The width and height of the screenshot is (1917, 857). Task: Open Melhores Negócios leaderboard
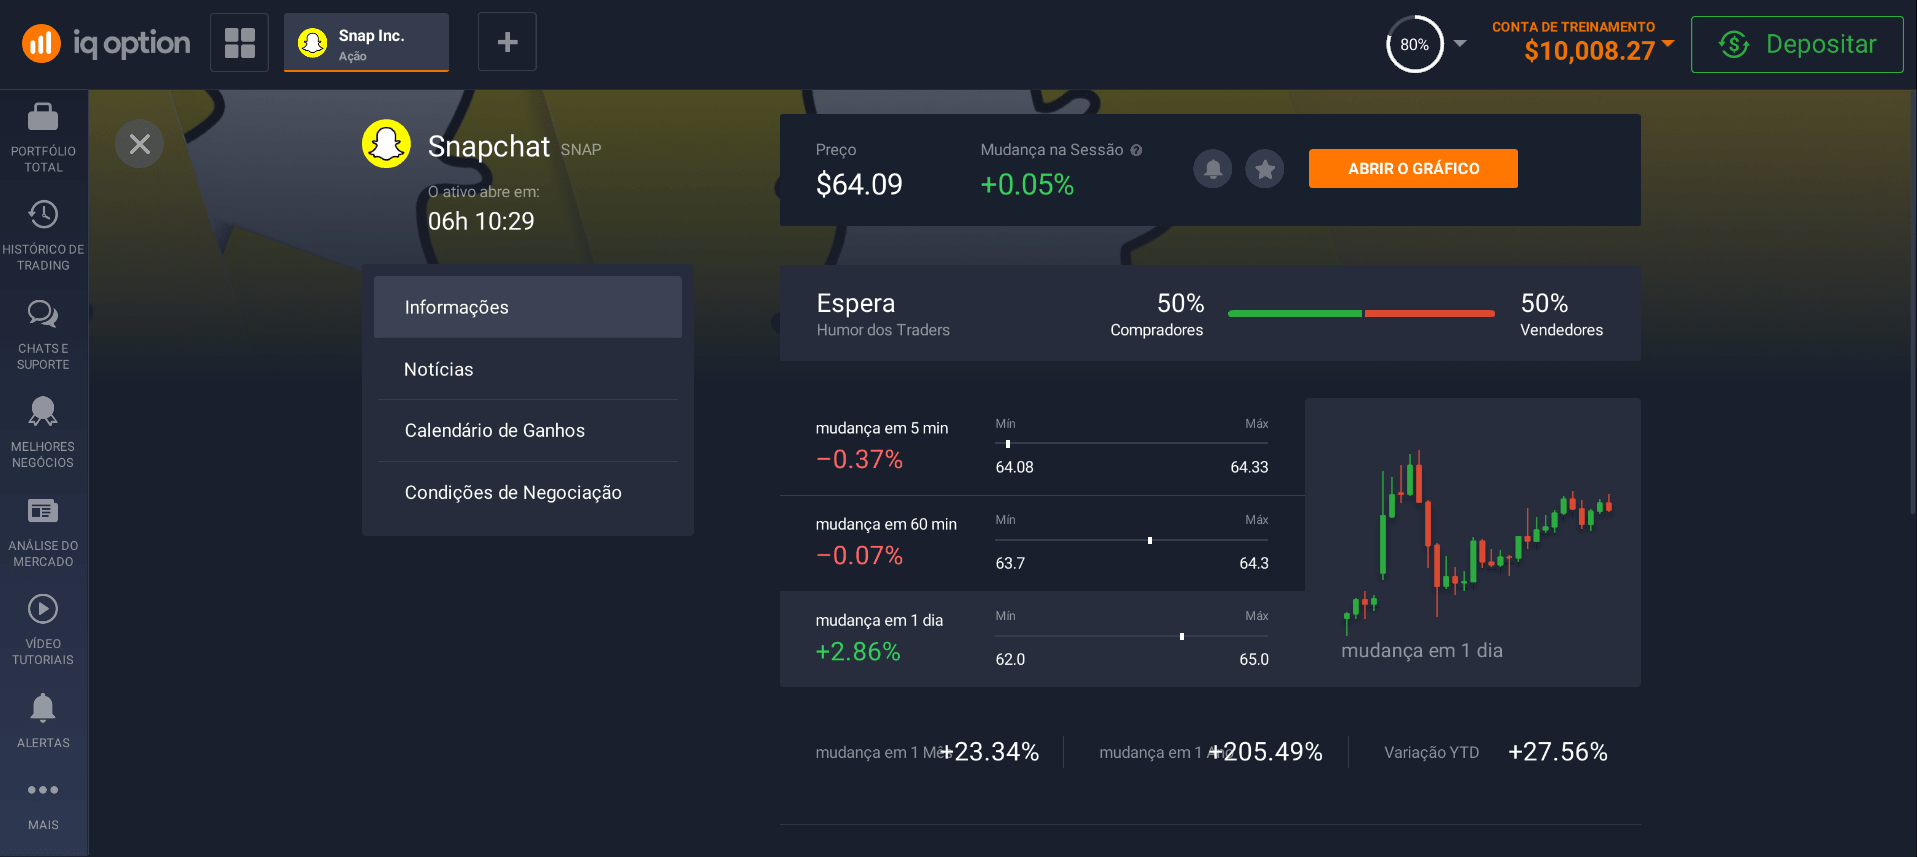click(x=43, y=433)
